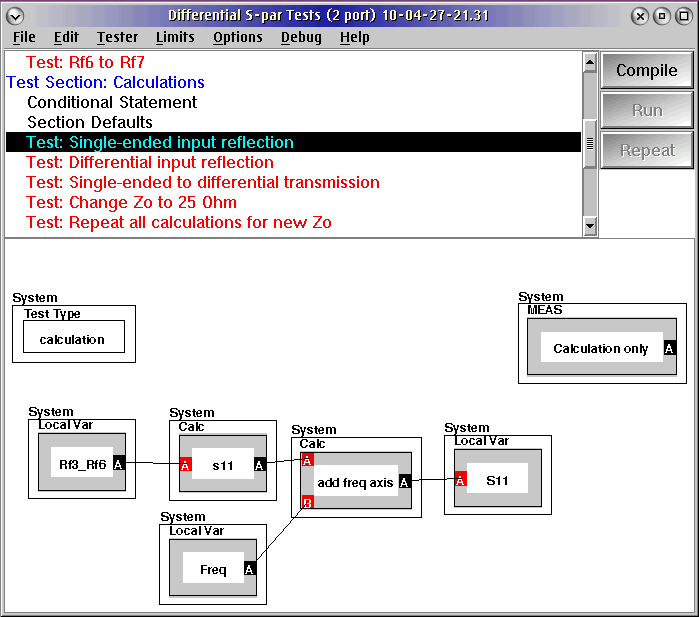Click output port A of Rf3_Rf6
The image size is (699, 617).
click(x=119, y=464)
